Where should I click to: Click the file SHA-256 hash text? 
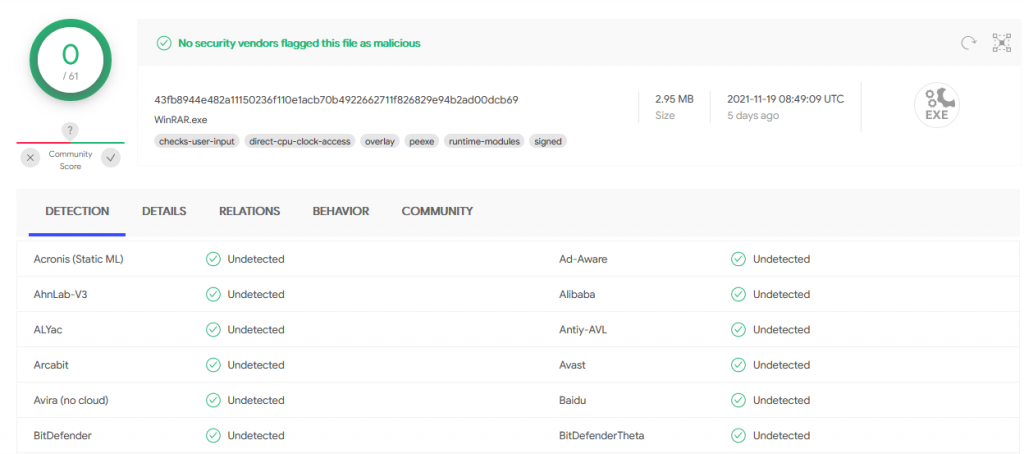336,100
